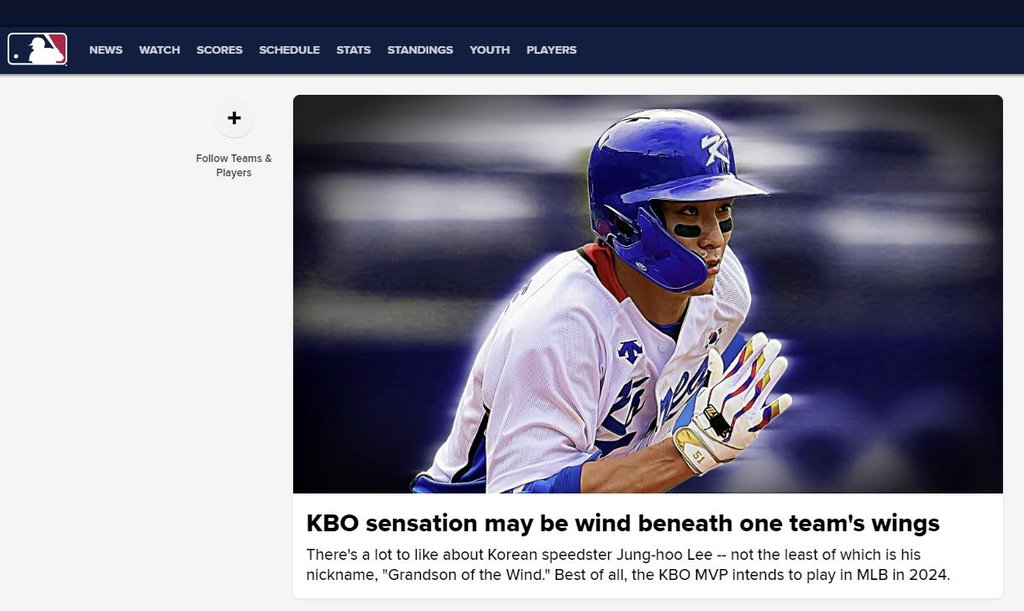Screen dimensions: 1024x611
Task: Go to the WATCH section
Action: point(159,50)
